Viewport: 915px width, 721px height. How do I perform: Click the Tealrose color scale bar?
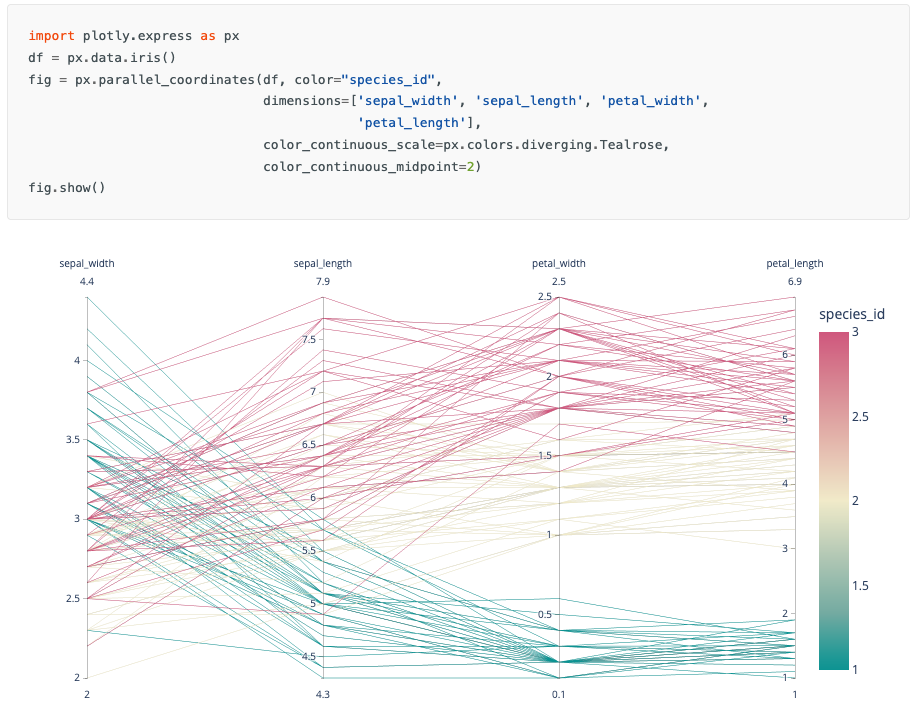click(833, 500)
